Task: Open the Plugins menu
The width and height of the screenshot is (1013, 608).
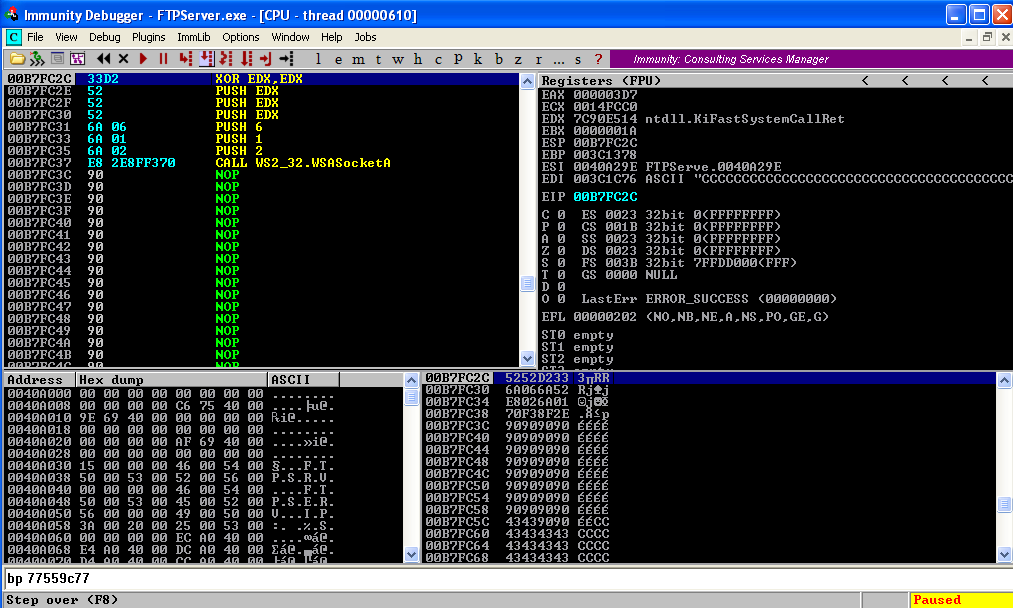Action: click(149, 37)
